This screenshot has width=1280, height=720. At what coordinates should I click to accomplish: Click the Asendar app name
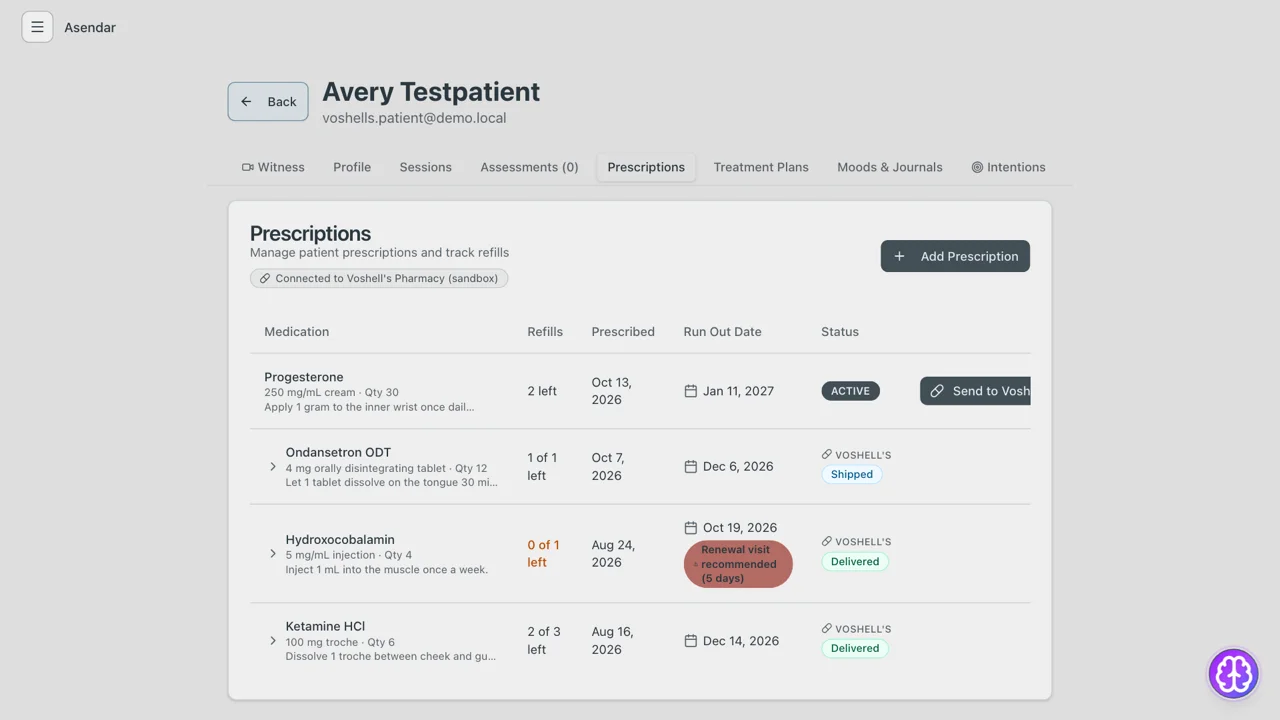90,27
